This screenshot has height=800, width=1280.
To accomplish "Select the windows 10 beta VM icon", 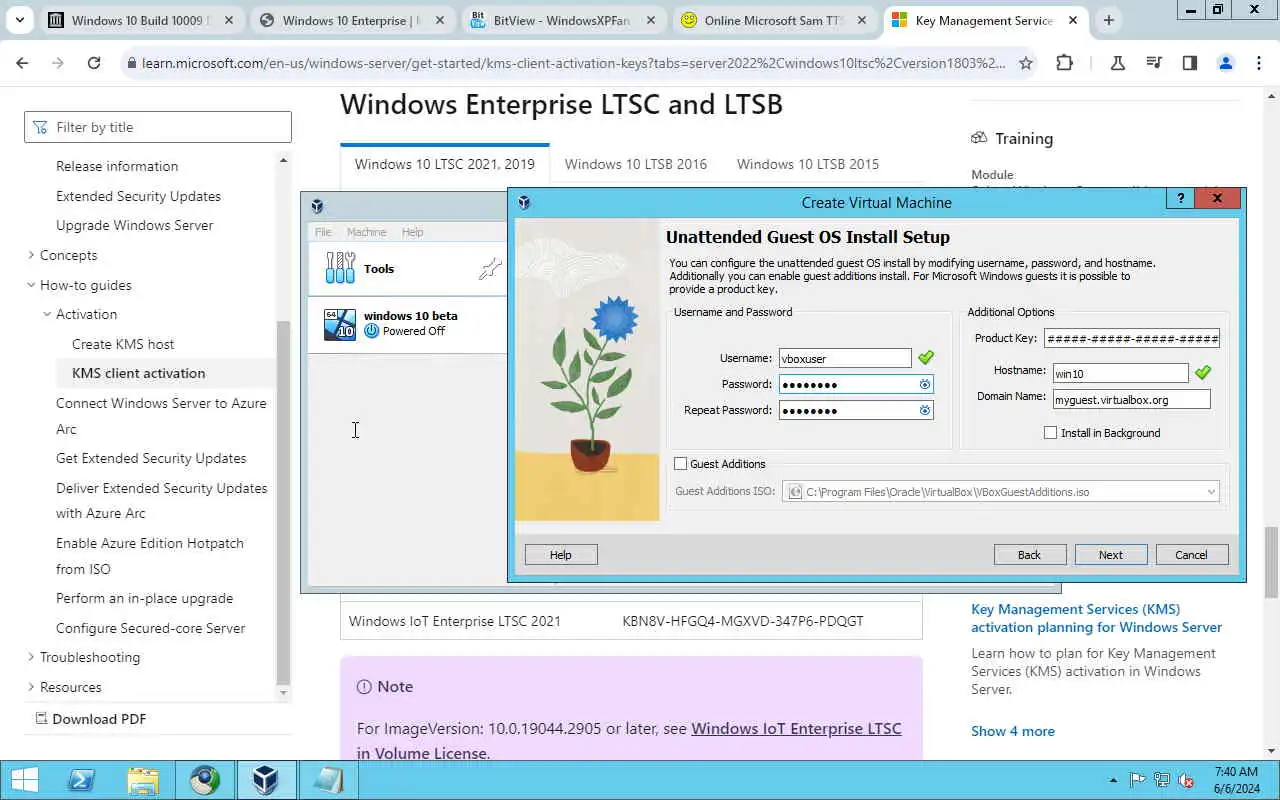I will [x=340, y=324].
